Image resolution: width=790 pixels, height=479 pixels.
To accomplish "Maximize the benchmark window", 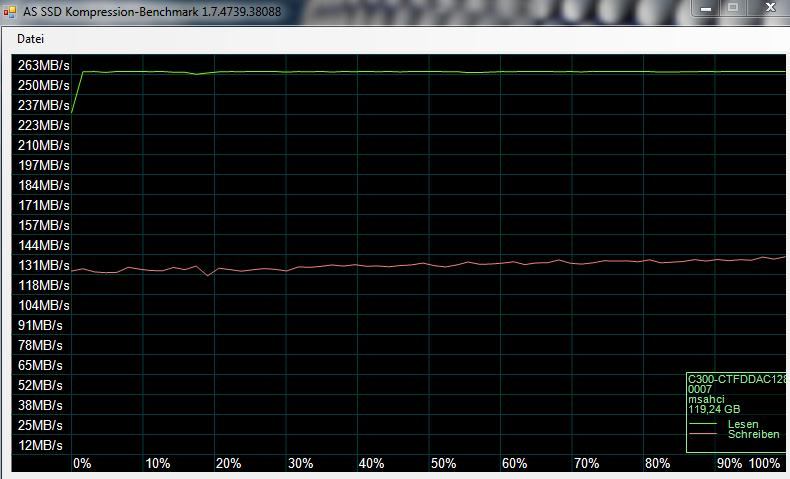I will coord(733,8).
